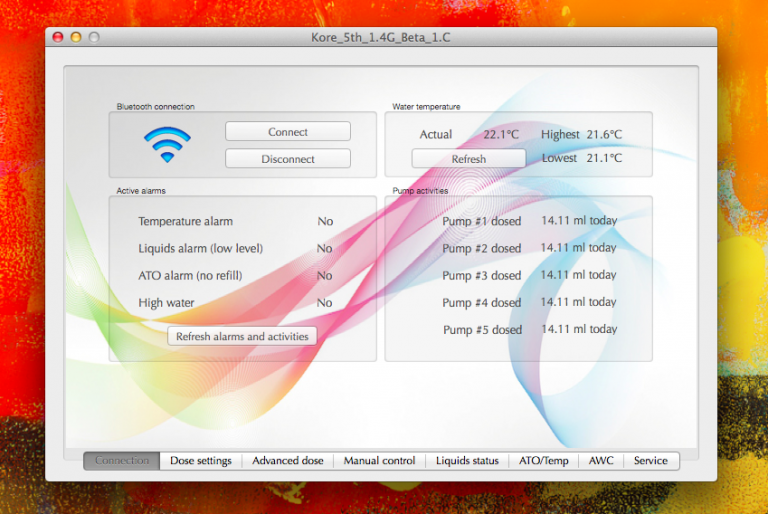Click the Actual temperature value 22.1°C
This screenshot has width=768, height=514.
(x=501, y=134)
